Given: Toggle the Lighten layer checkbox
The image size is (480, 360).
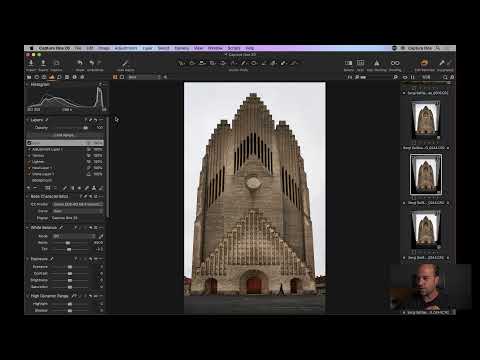Looking at the screenshot, I should pos(29,162).
